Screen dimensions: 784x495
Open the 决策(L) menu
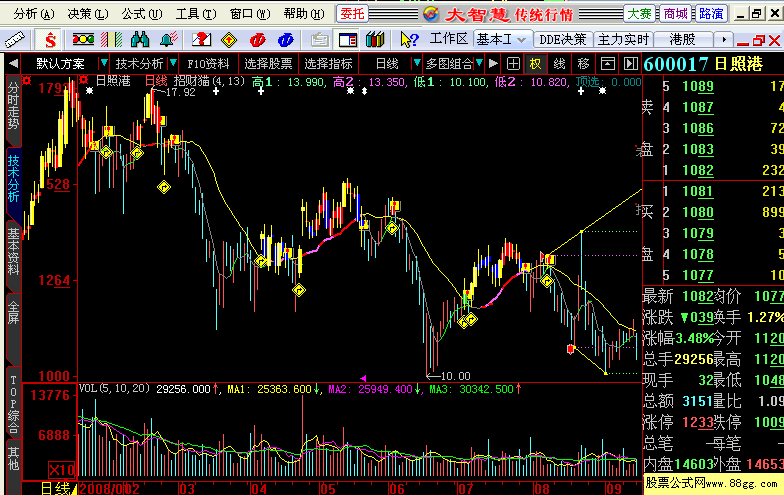pyautogui.click(x=88, y=14)
